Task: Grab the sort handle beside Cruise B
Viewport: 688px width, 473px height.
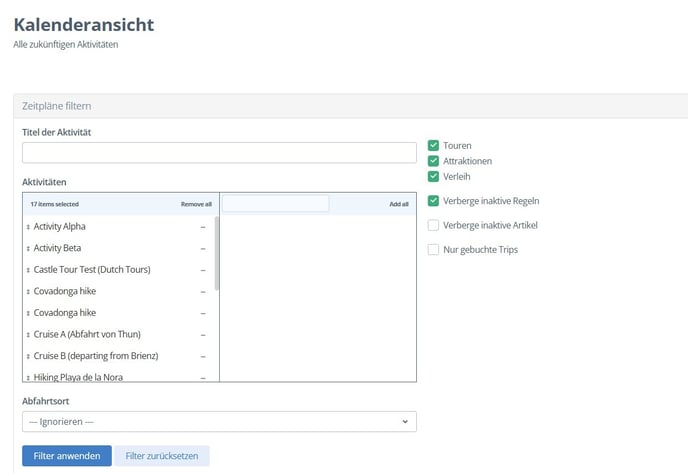Action: [x=28, y=356]
